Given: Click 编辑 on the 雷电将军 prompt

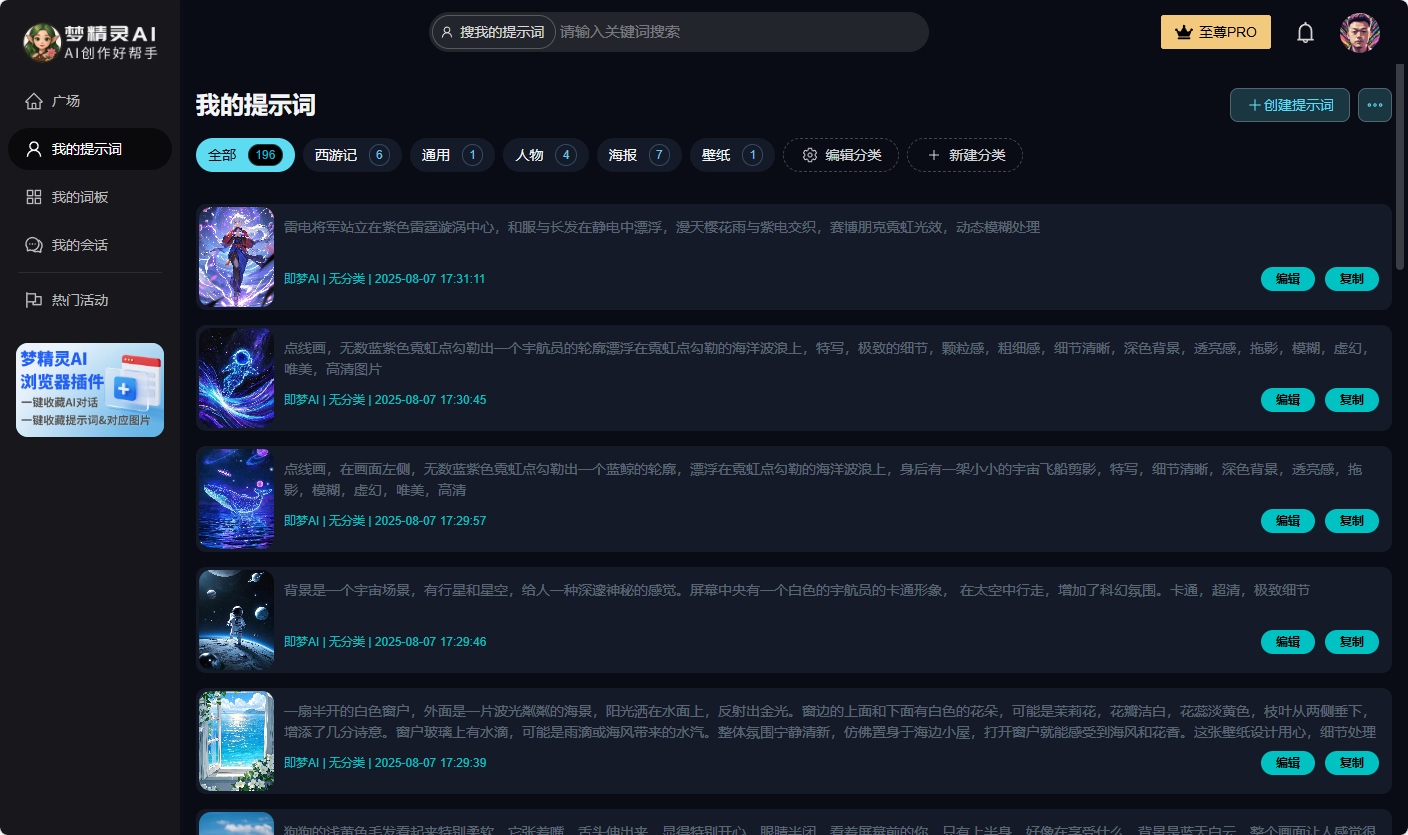Looking at the screenshot, I should tap(1288, 279).
